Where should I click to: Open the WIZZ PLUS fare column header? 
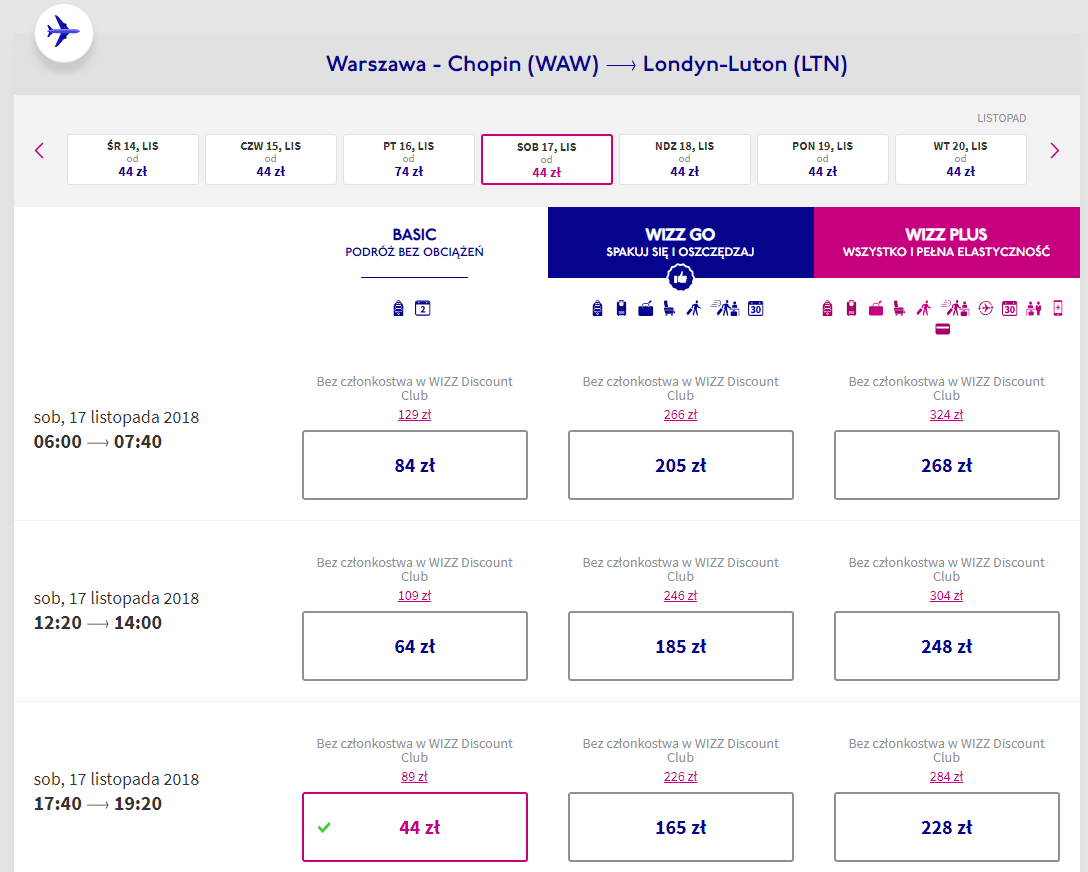[x=946, y=242]
